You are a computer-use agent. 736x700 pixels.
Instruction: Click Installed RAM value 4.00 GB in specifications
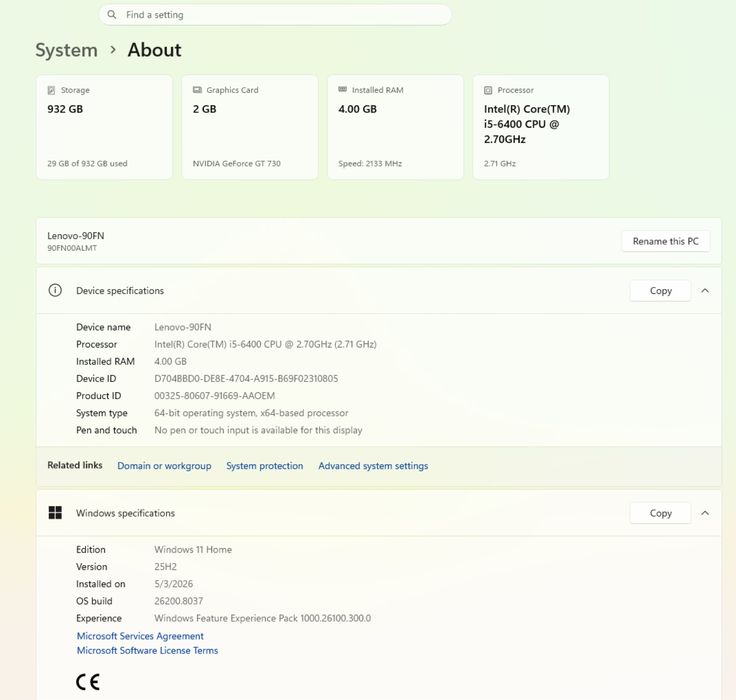170,361
